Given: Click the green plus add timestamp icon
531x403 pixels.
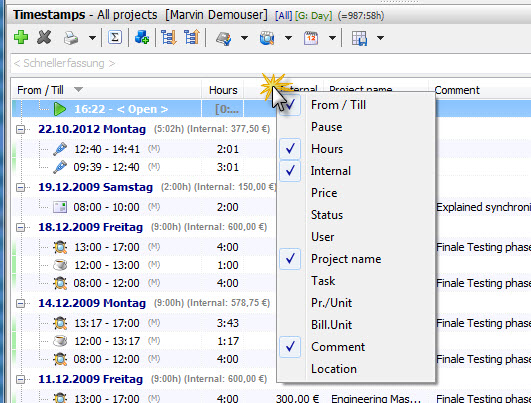Looking at the screenshot, I should tap(21, 37).
